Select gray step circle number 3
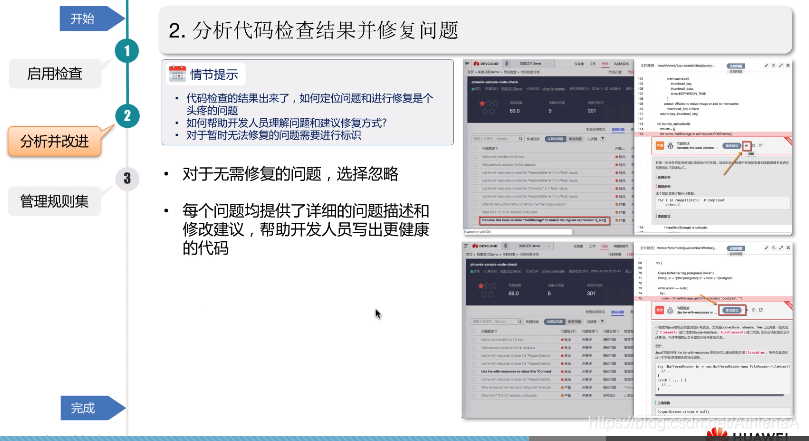 pos(127,179)
